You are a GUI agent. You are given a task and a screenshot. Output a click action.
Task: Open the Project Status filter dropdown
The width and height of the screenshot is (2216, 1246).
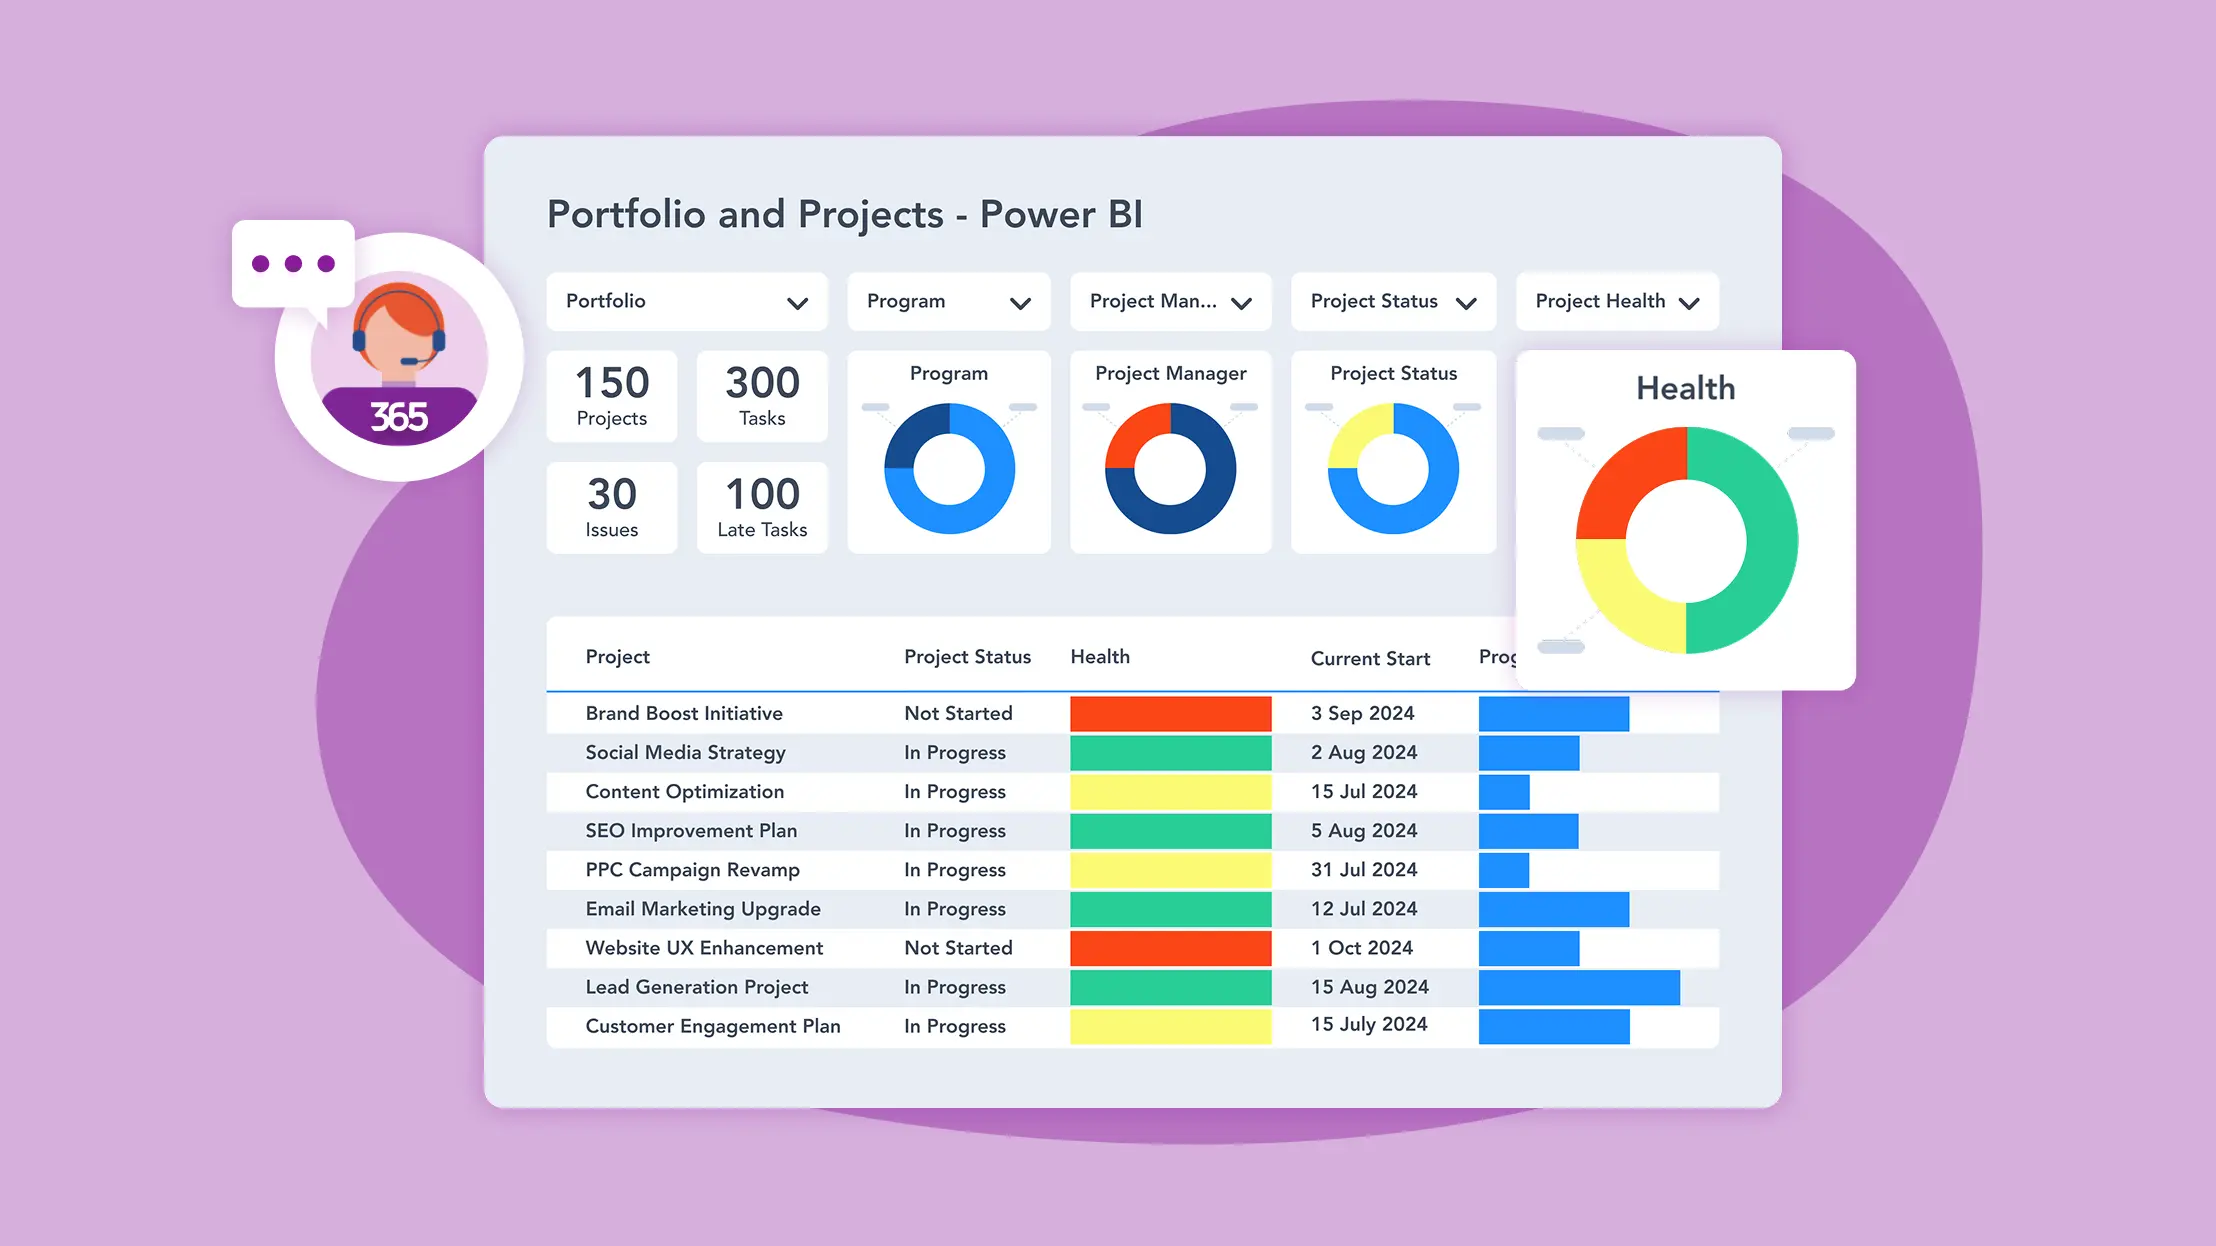(1393, 302)
